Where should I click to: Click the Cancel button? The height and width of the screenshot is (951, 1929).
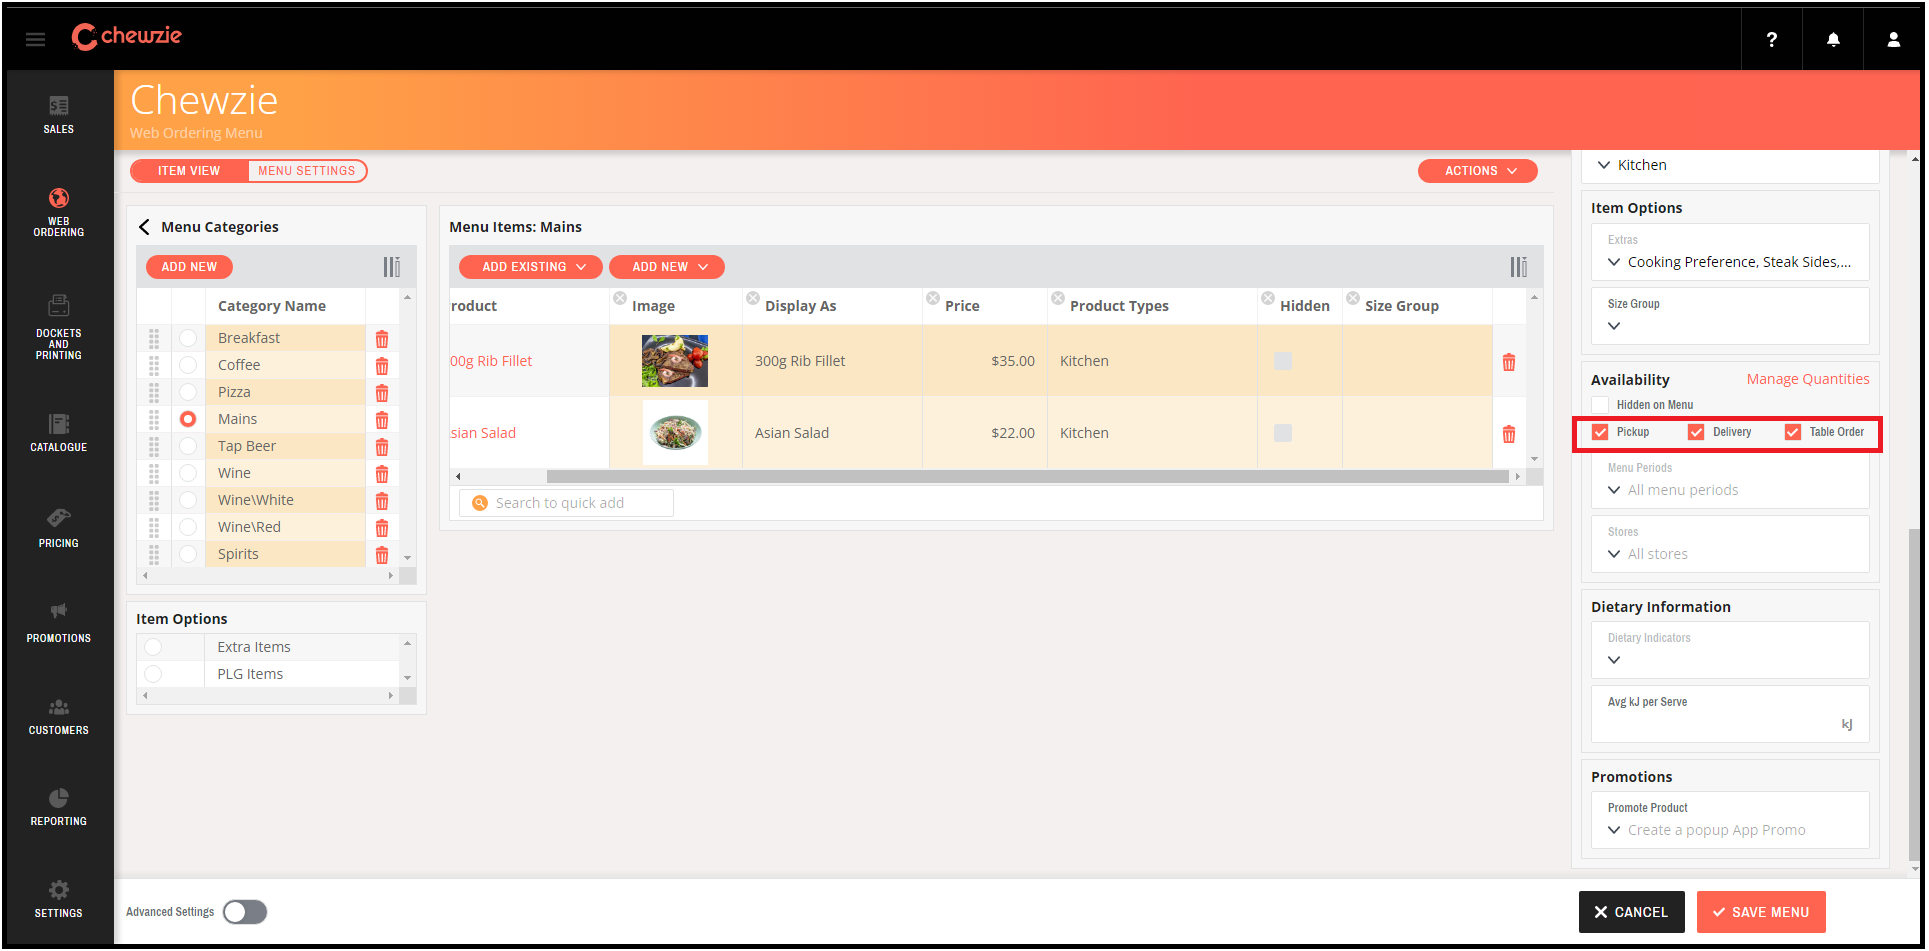coord(1631,912)
